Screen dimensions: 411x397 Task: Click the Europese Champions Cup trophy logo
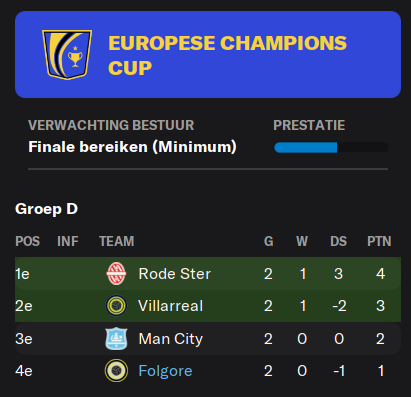[x=67, y=55]
